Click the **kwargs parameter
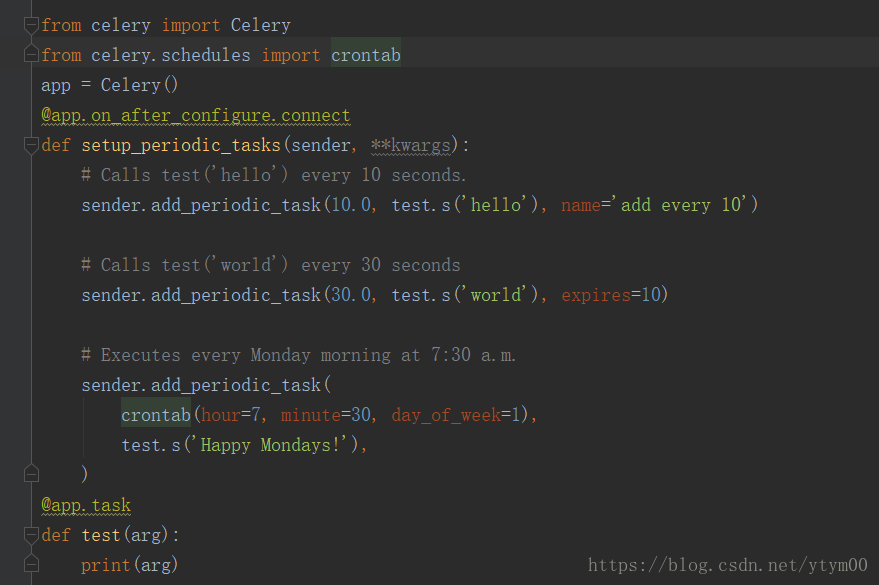 [x=410, y=146]
